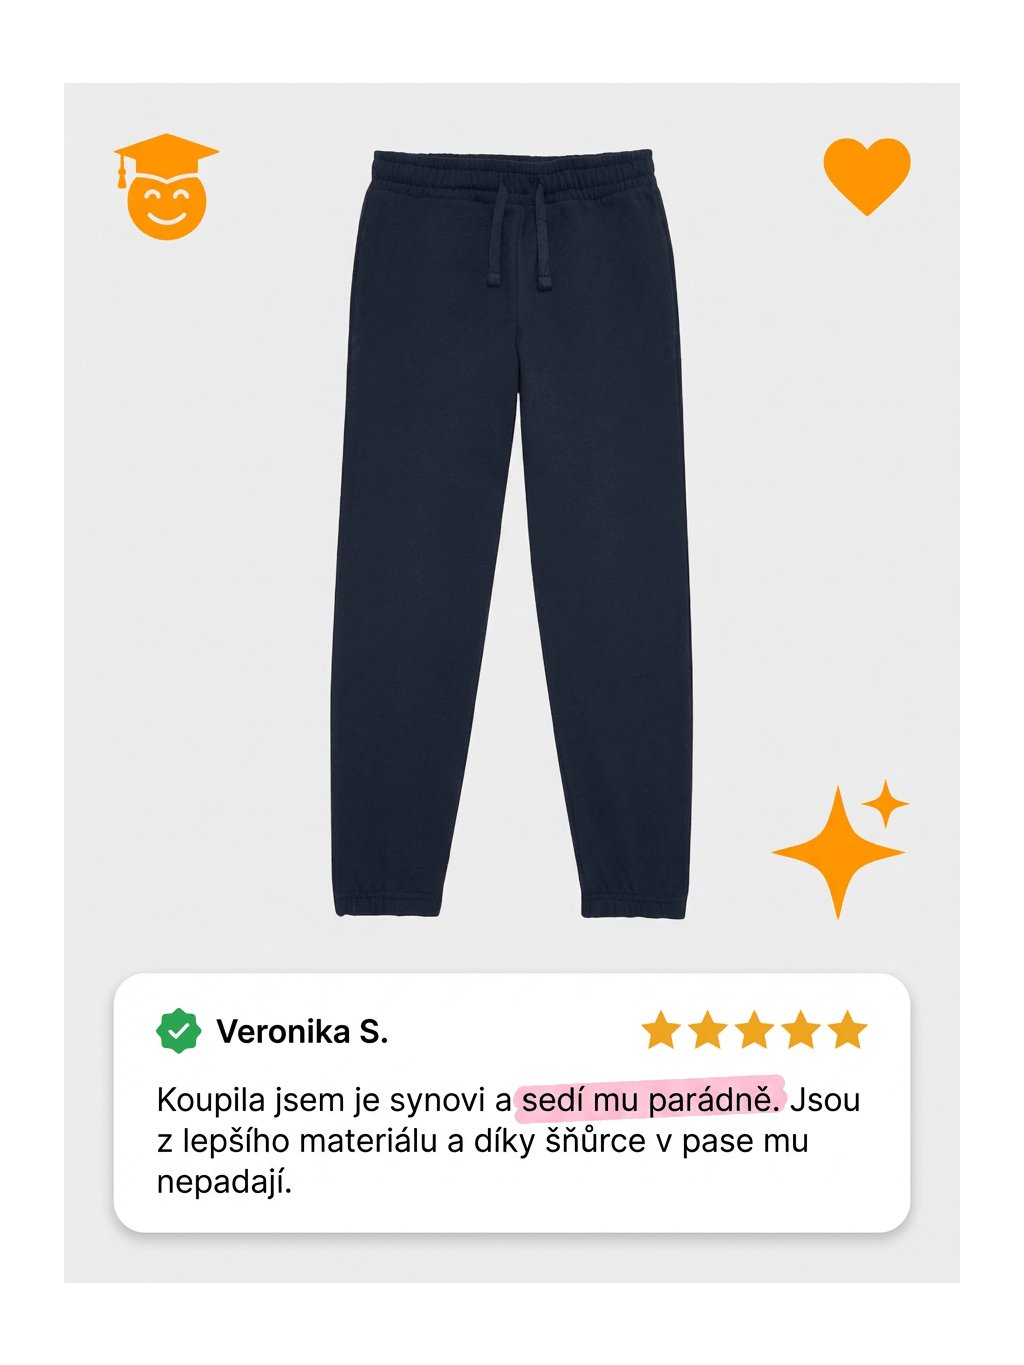The image size is (1024, 1365).
Task: Click the third rating star
Action: click(x=754, y=1030)
